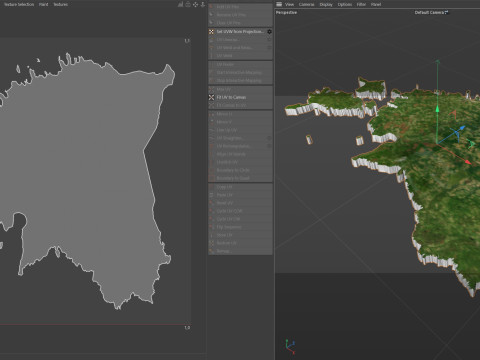Click the viewport hamburger menu icon

(x=279, y=4)
